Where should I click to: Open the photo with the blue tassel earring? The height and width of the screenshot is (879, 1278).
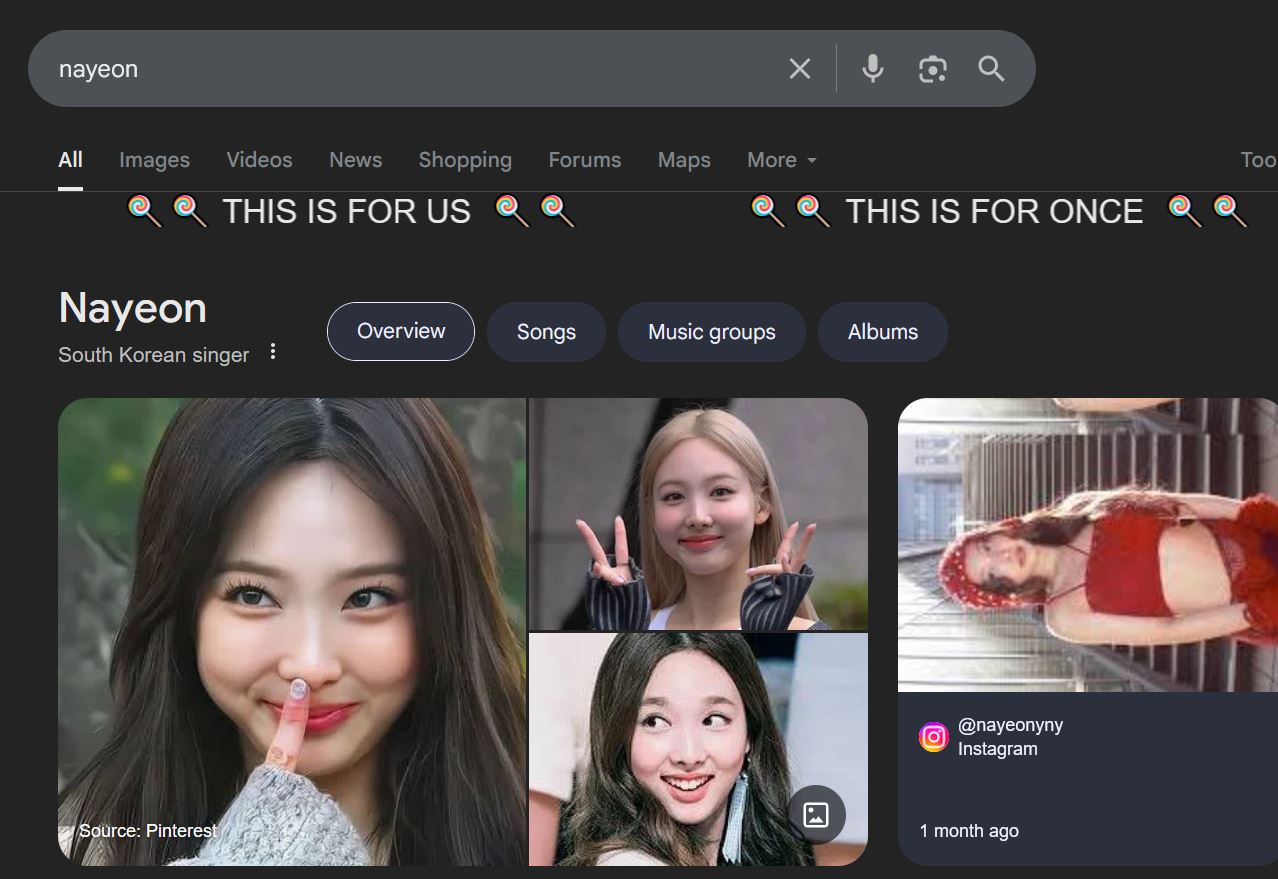(x=698, y=750)
